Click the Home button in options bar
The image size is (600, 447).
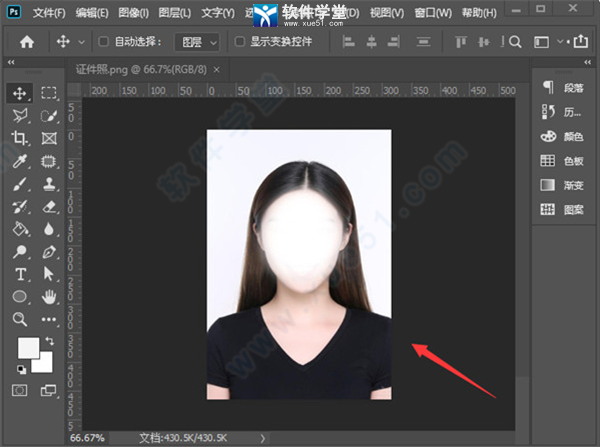click(x=27, y=42)
